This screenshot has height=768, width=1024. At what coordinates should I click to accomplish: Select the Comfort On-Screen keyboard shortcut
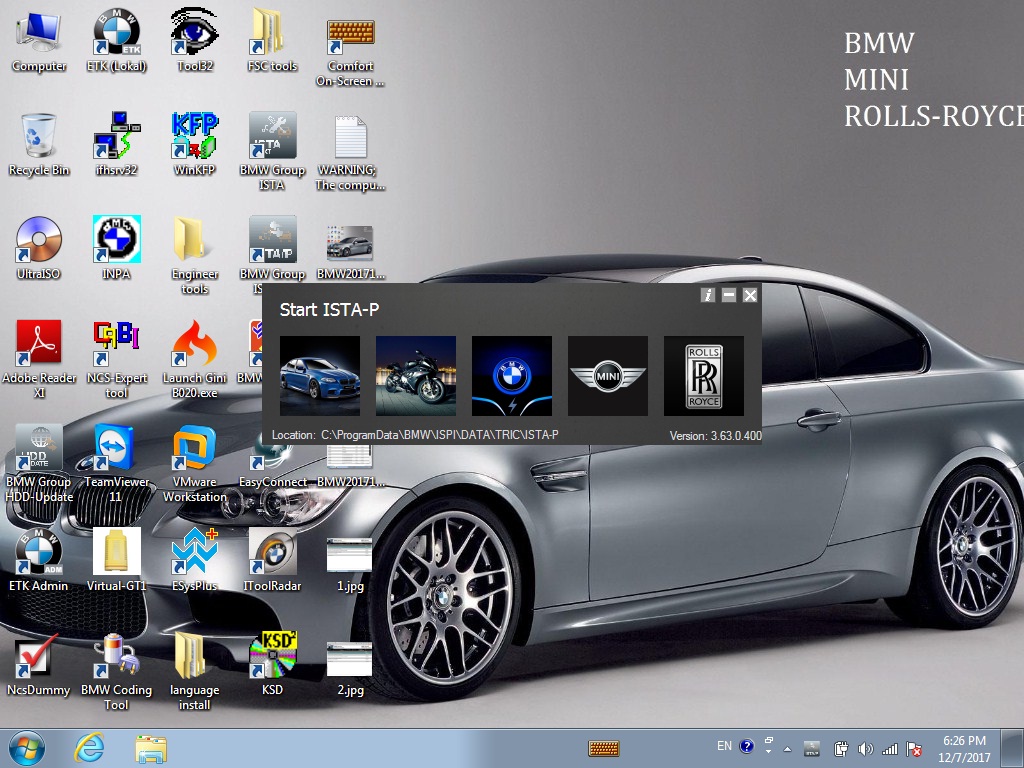tap(350, 52)
